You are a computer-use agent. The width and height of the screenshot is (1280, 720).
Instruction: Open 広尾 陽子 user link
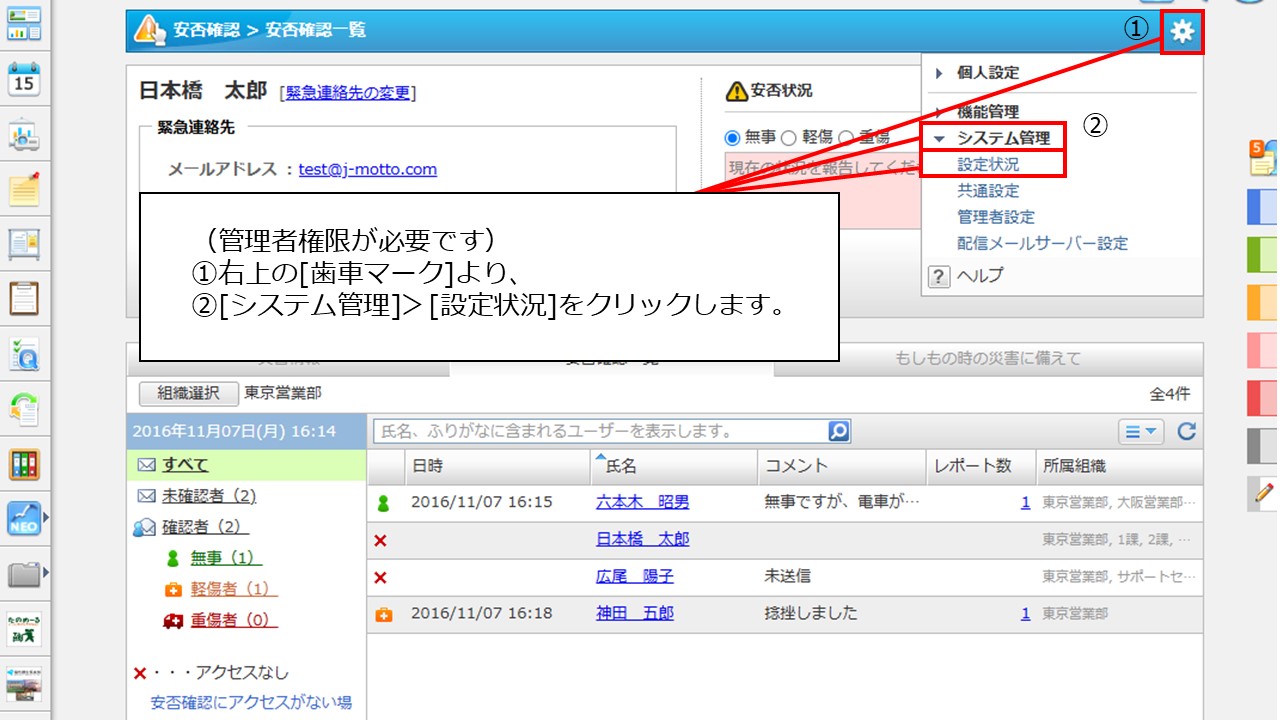pyautogui.click(x=635, y=576)
